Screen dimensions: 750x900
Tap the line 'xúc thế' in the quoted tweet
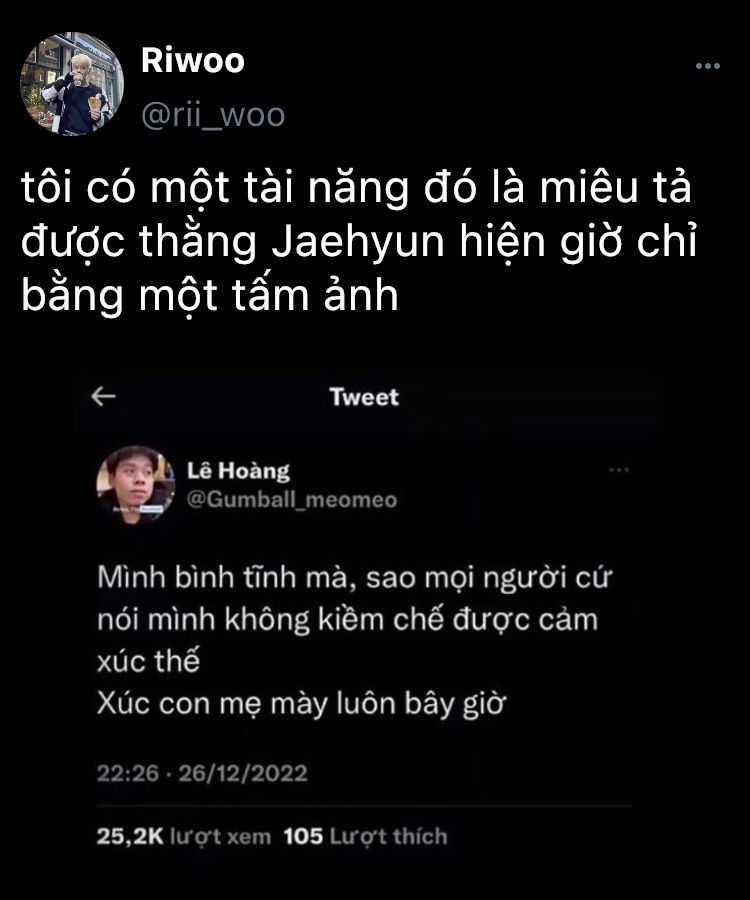pyautogui.click(x=148, y=661)
